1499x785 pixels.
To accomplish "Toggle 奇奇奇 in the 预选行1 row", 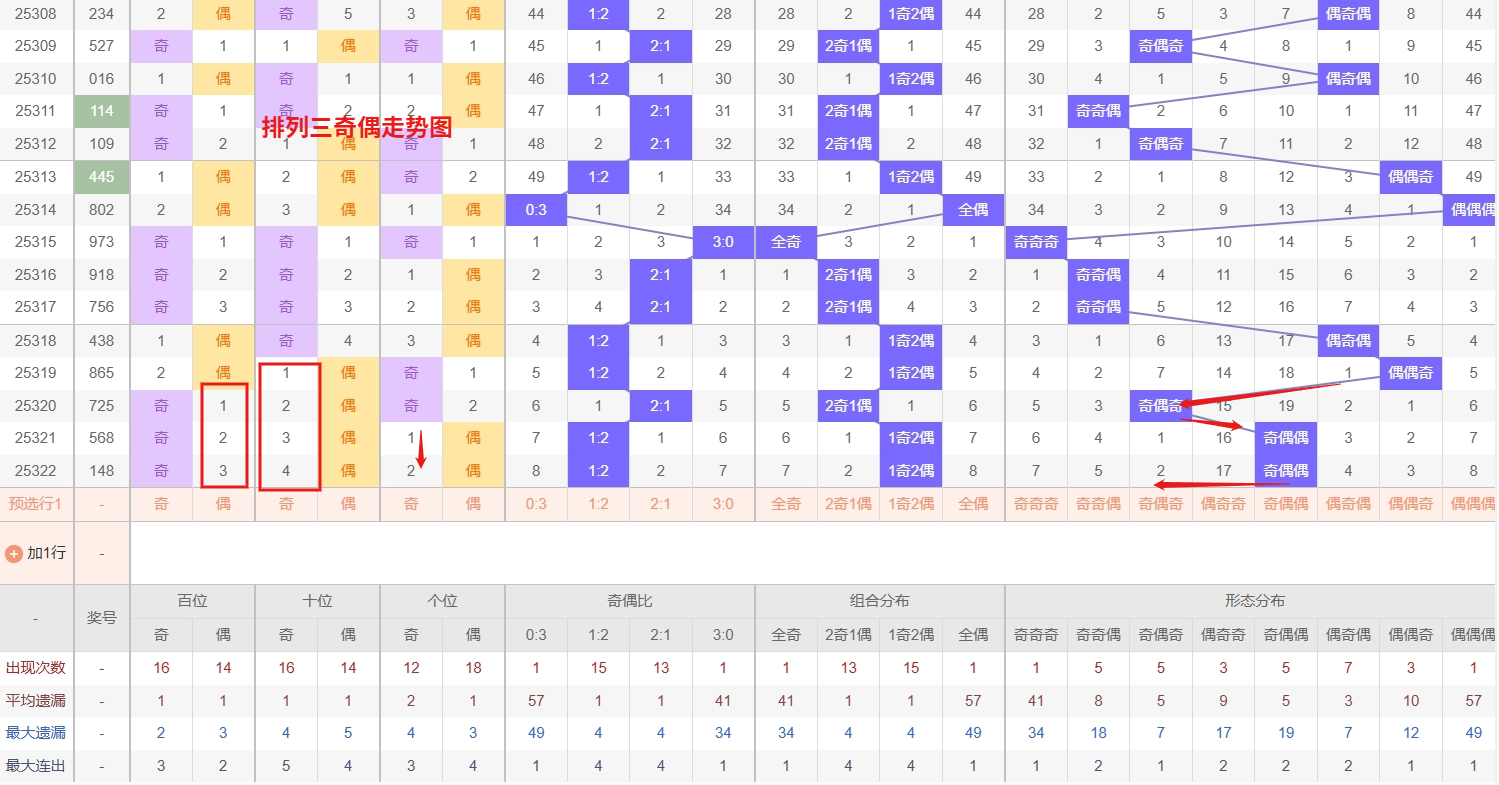I will pyautogui.click(x=1036, y=504).
